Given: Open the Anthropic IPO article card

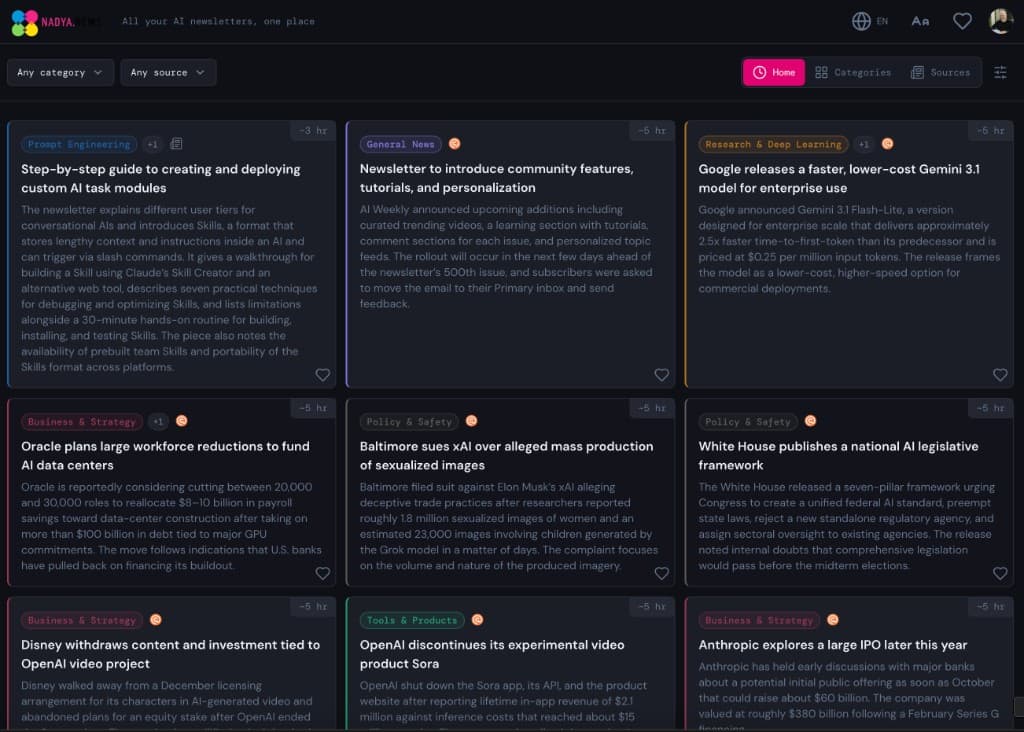Looking at the screenshot, I should point(832,645).
